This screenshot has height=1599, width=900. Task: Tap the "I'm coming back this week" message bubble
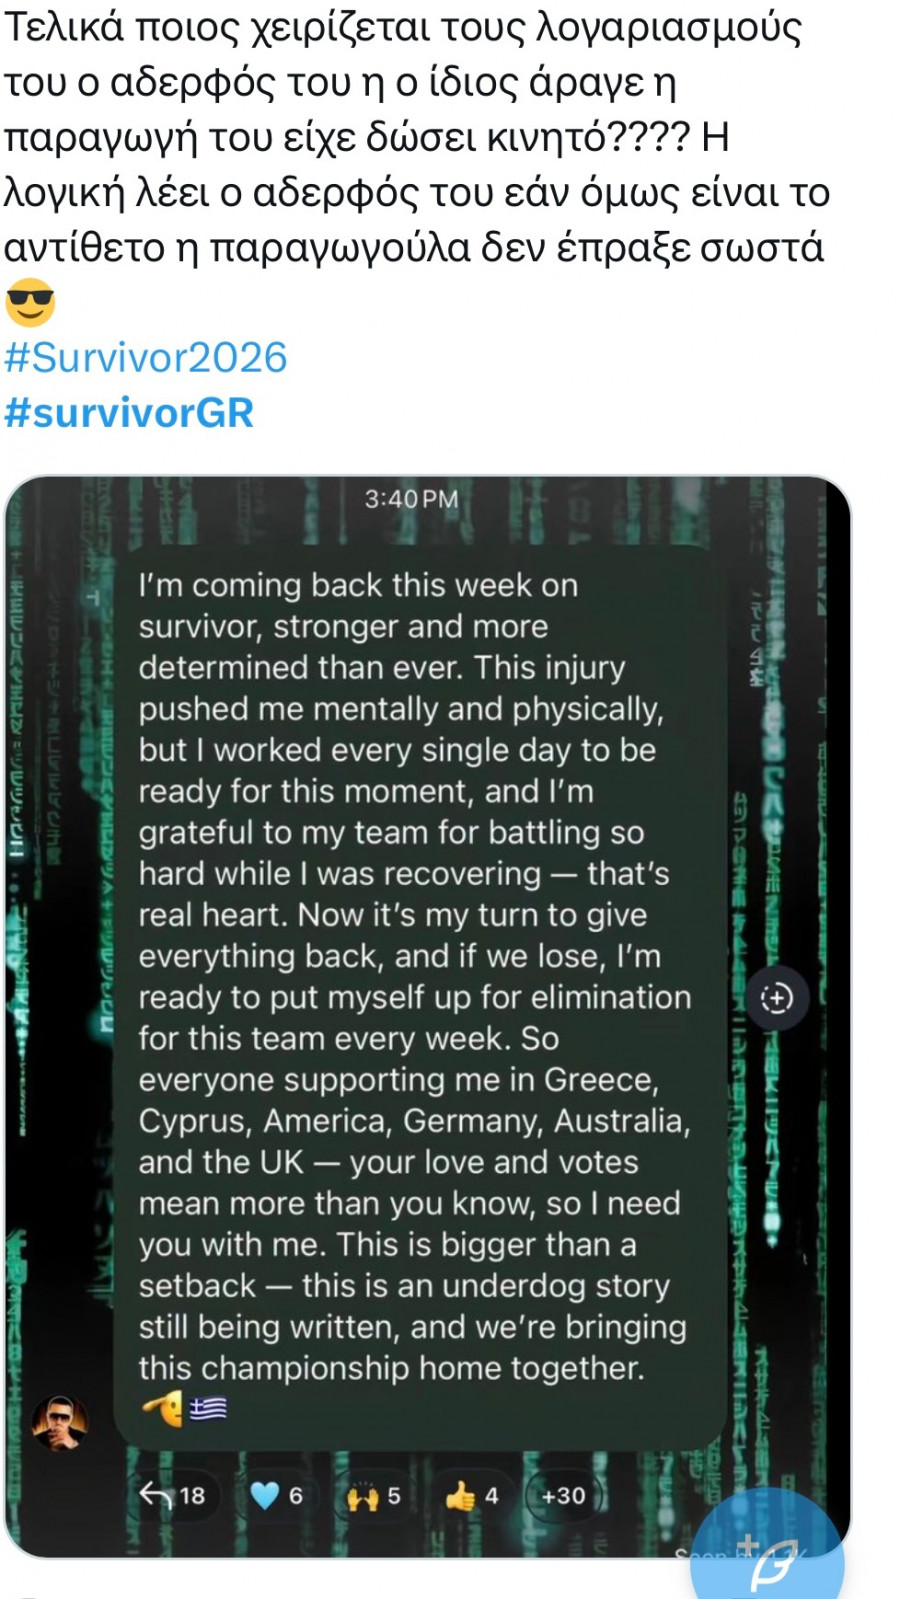[x=414, y=975]
